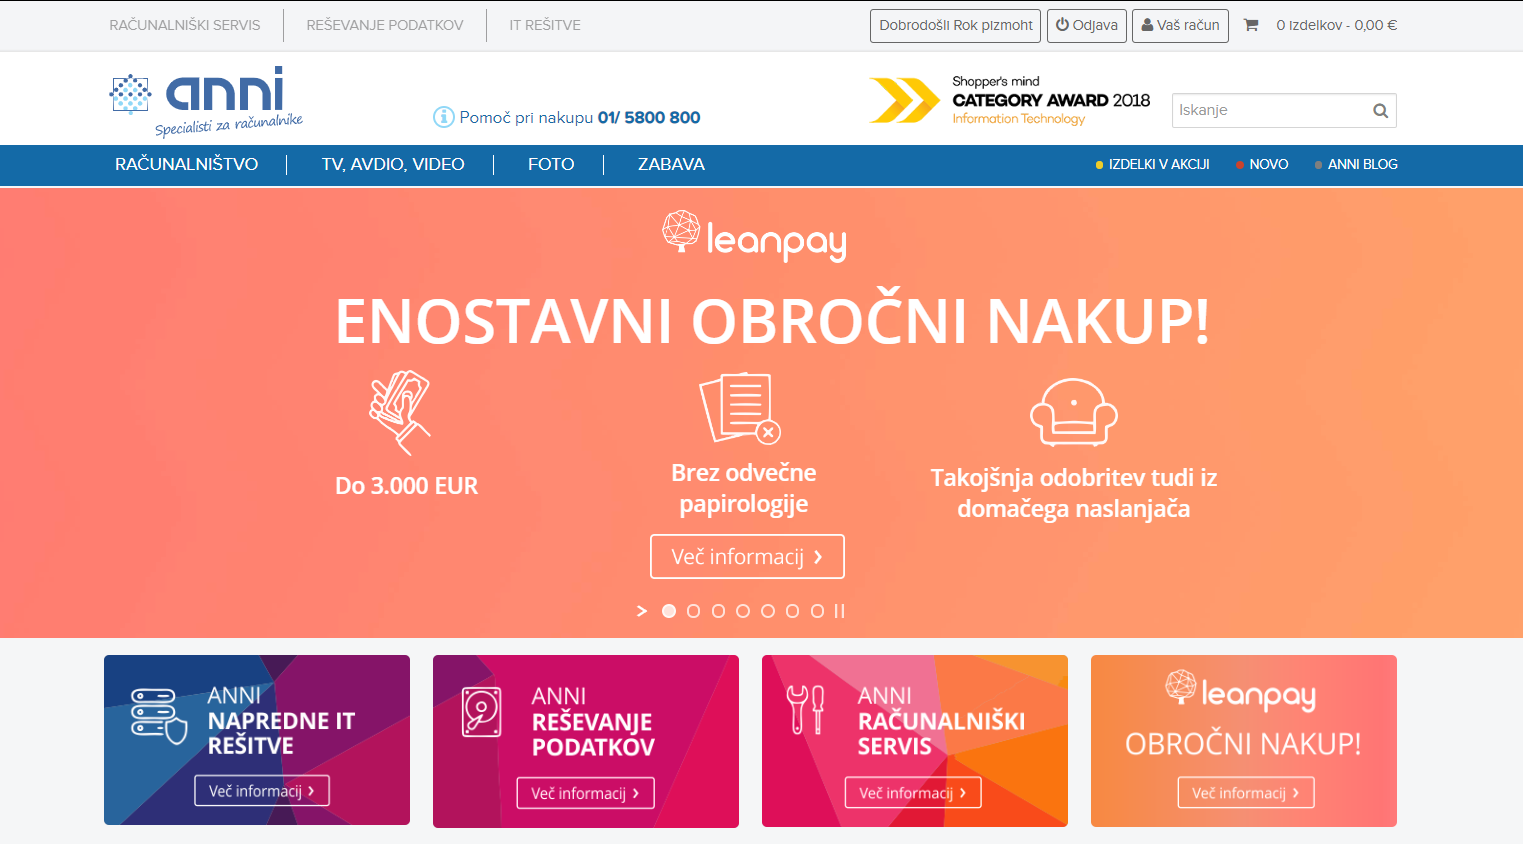Open Vaš račun account button

[1180, 25]
